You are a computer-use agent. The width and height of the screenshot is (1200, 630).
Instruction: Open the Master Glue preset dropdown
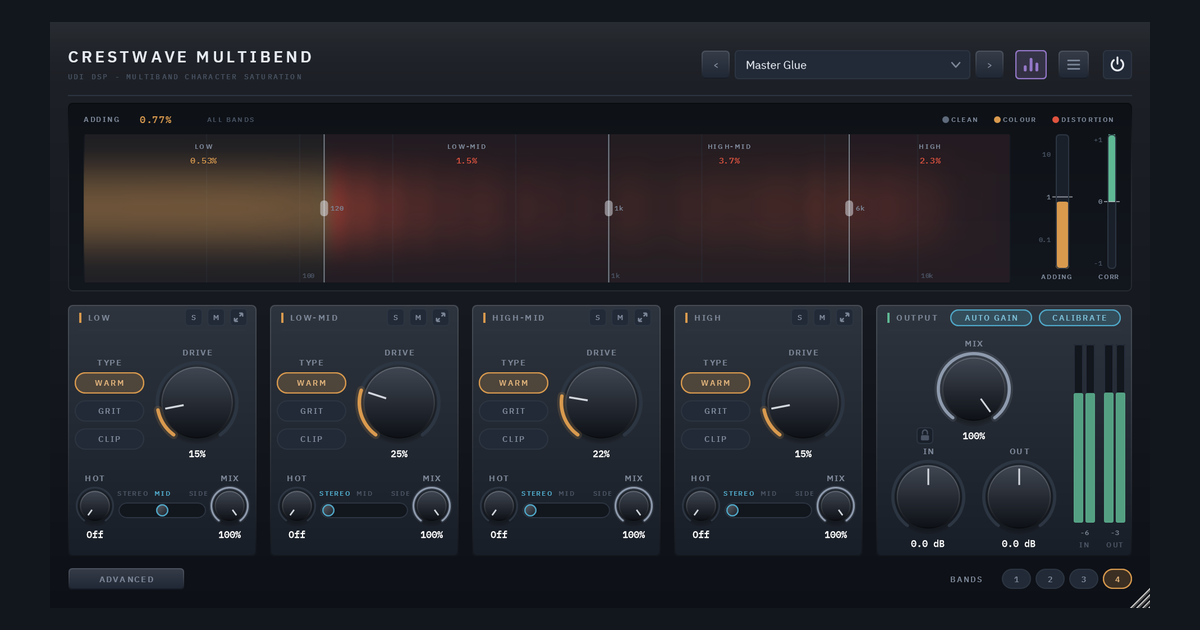click(852, 65)
